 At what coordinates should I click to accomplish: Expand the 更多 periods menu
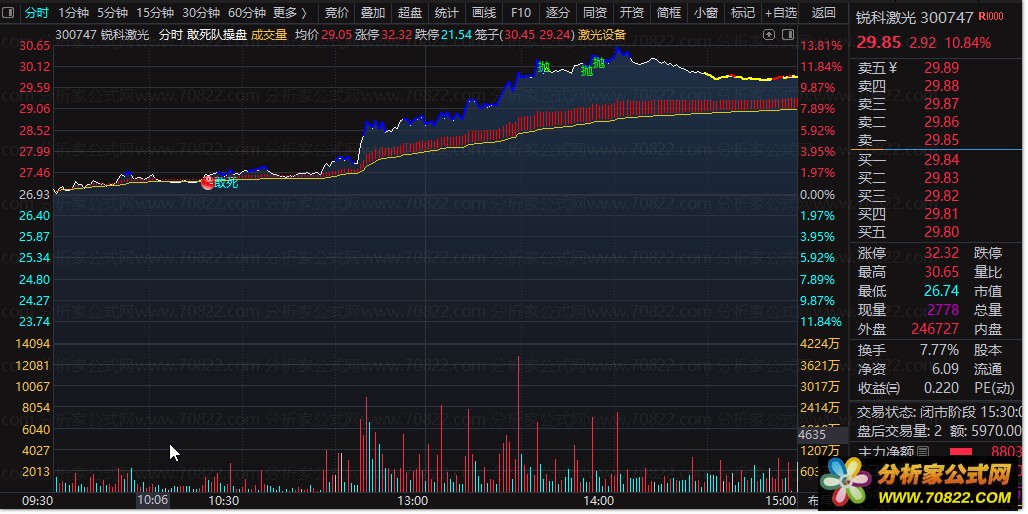290,12
